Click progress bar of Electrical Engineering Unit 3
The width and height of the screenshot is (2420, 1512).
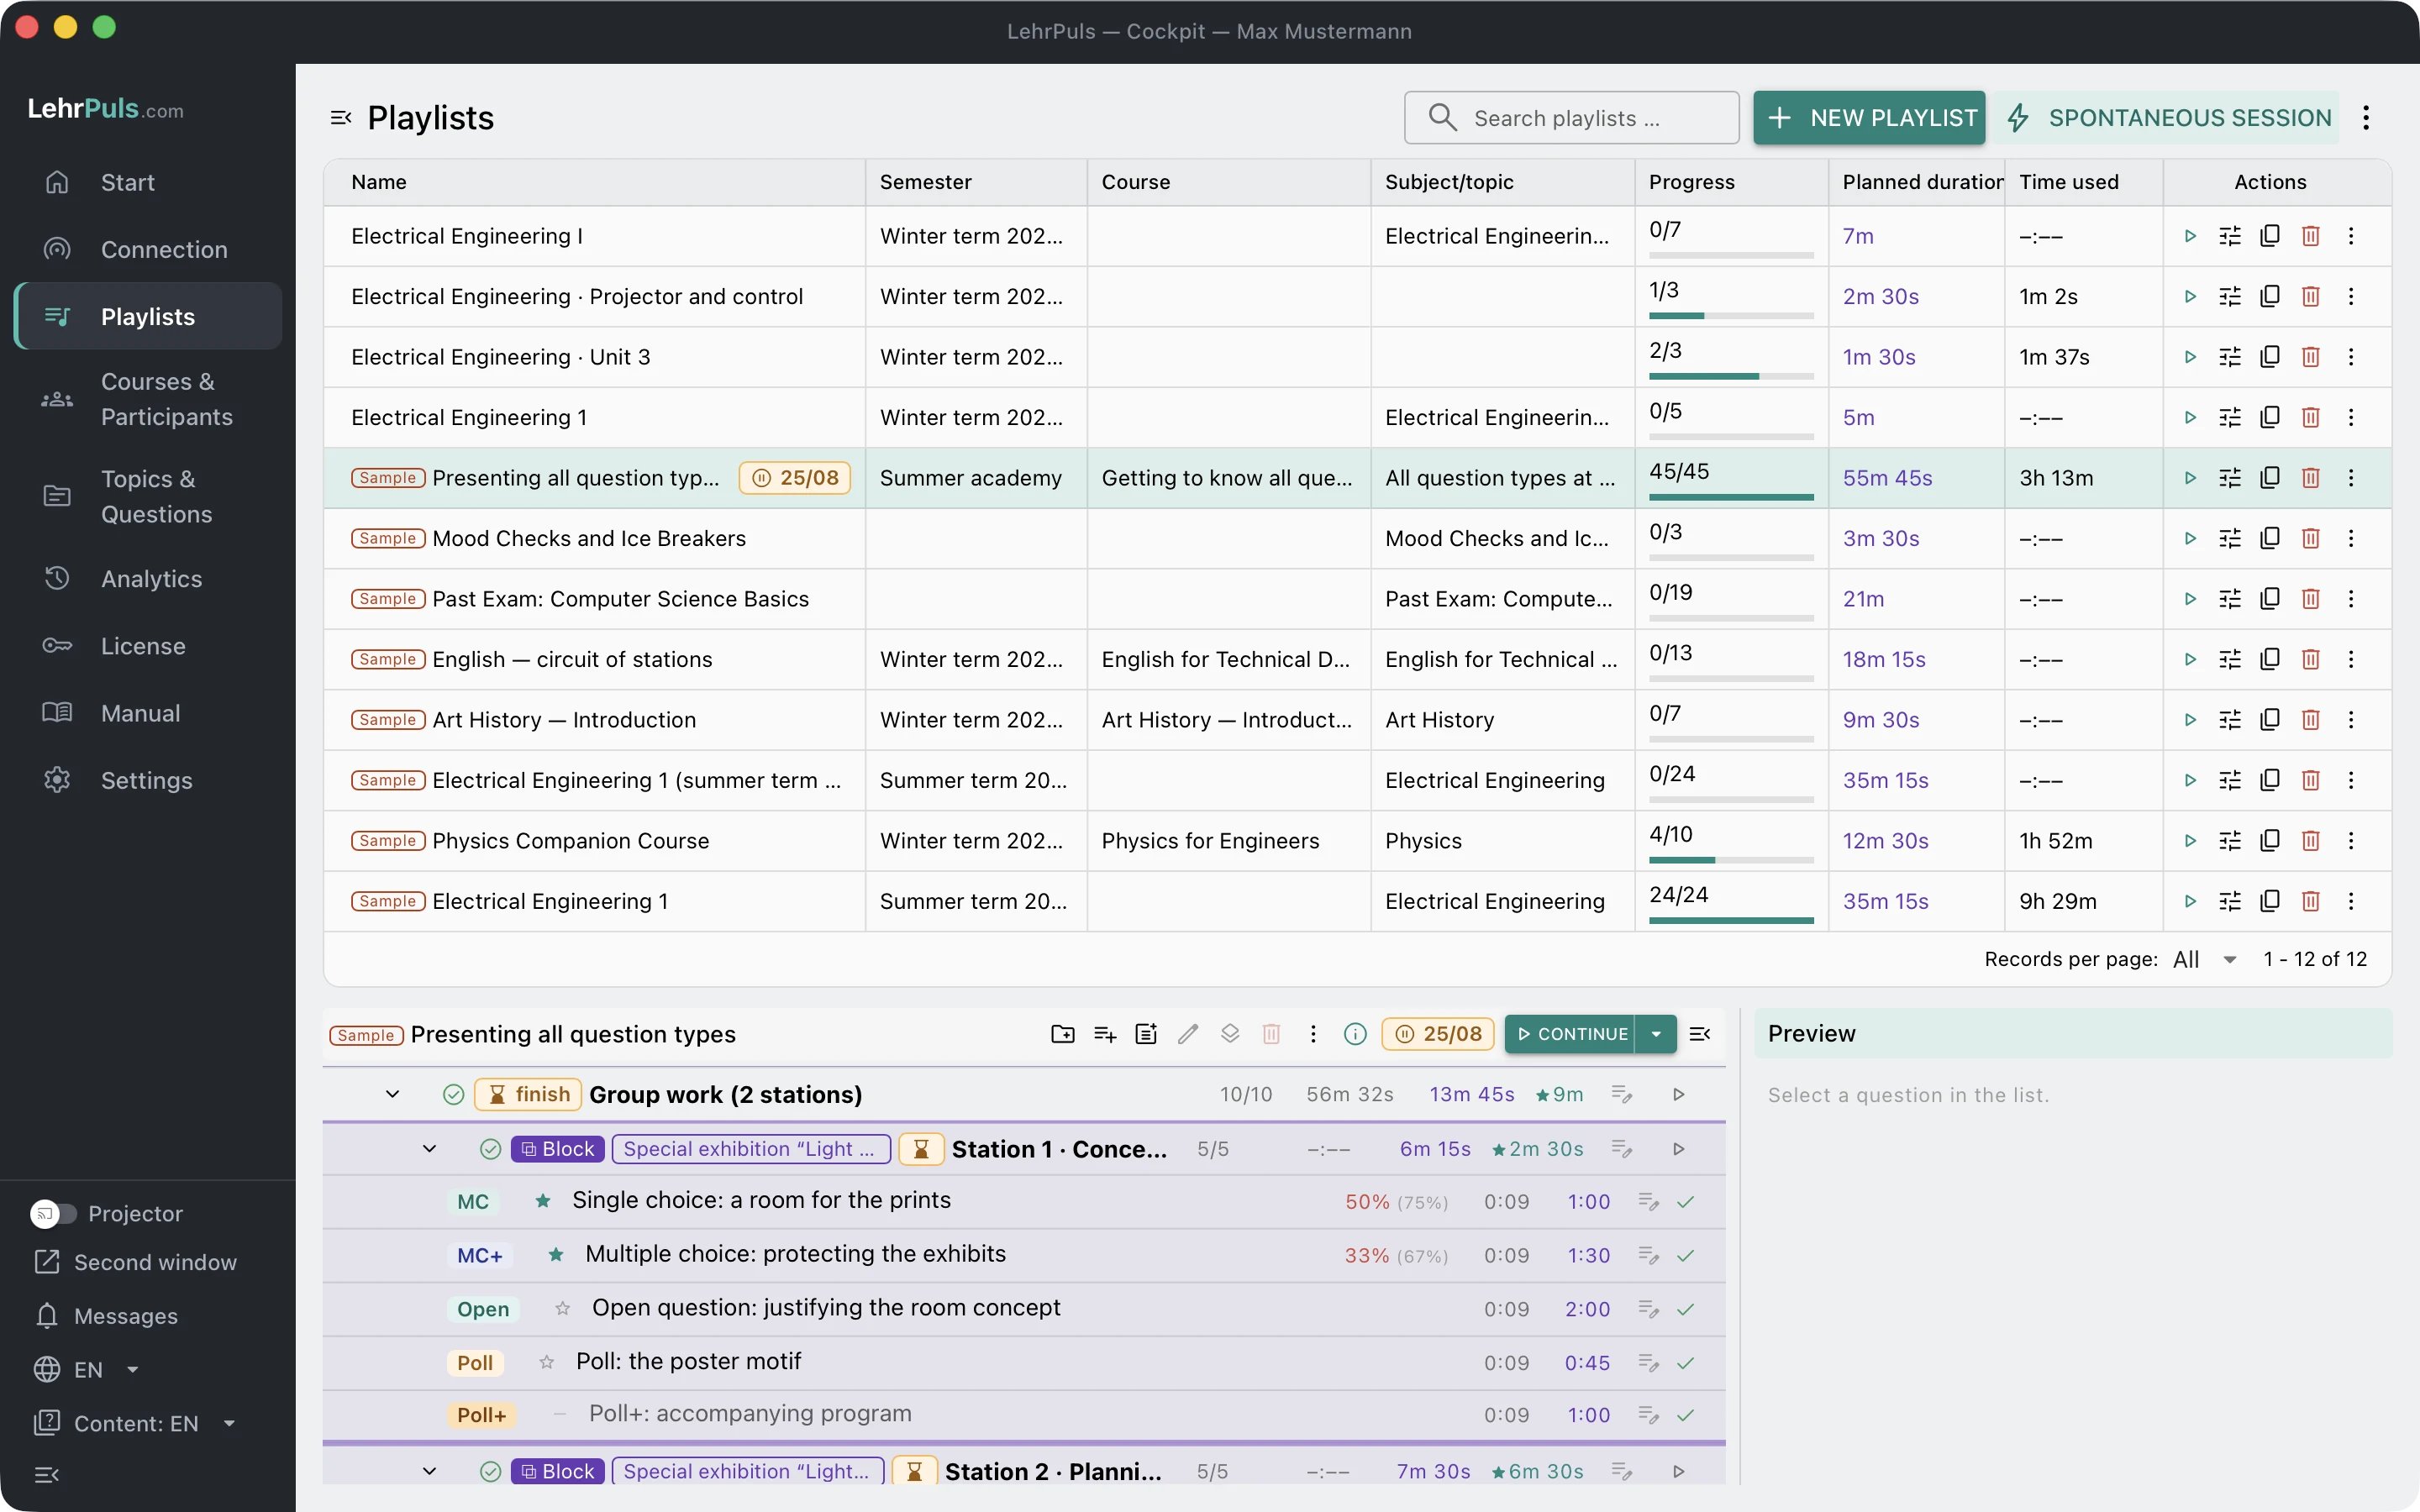click(1730, 376)
